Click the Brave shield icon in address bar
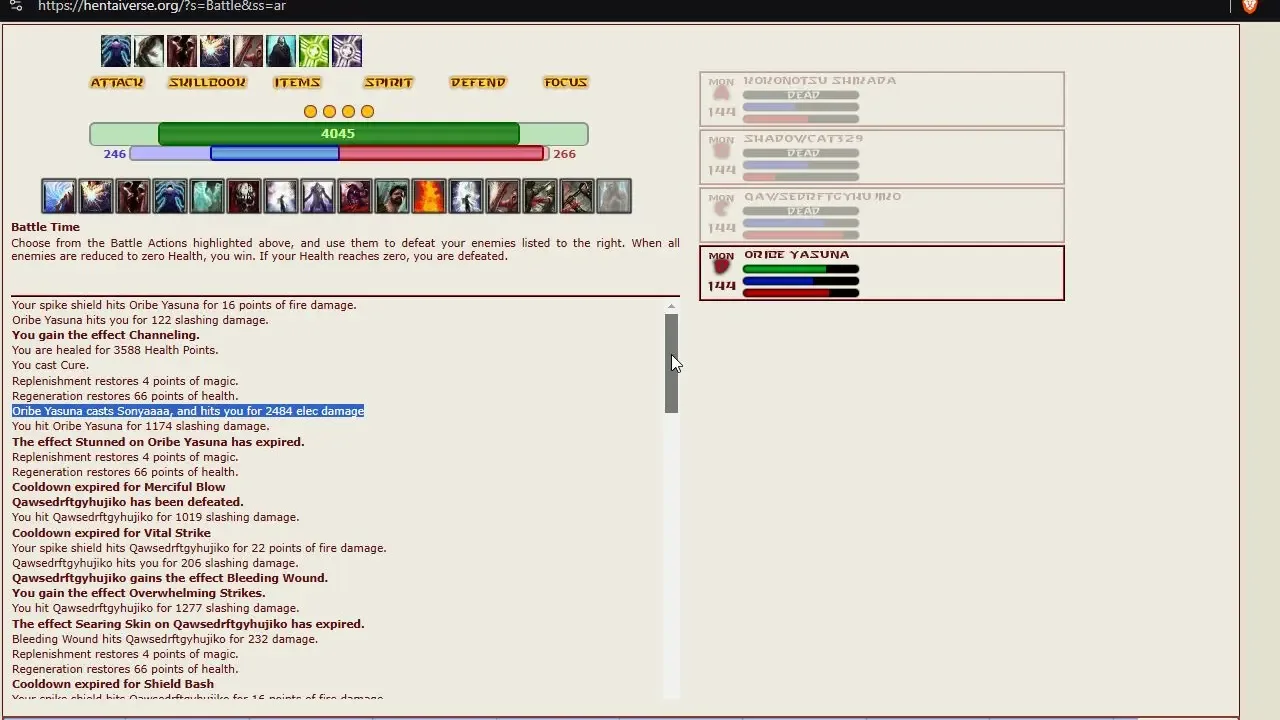The height and width of the screenshot is (720, 1280). click(x=1249, y=6)
